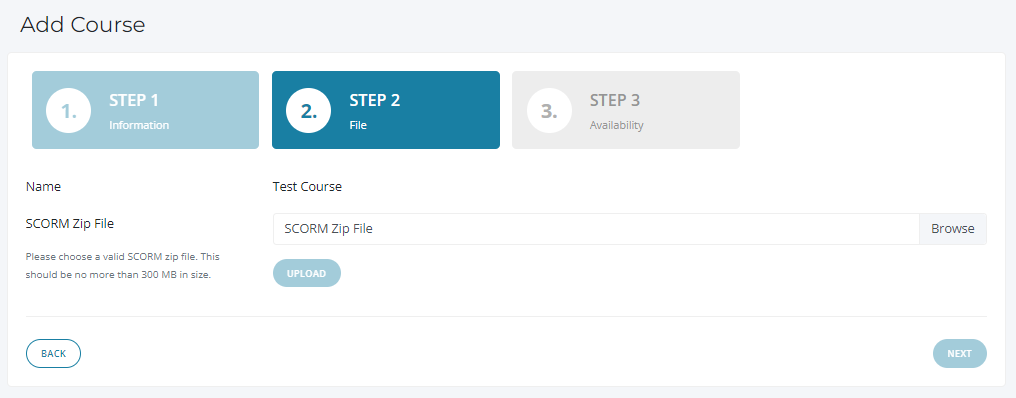Screen dimensions: 1016x398
Task: Focus the SCORM Zip File input field
Action: 596,229
